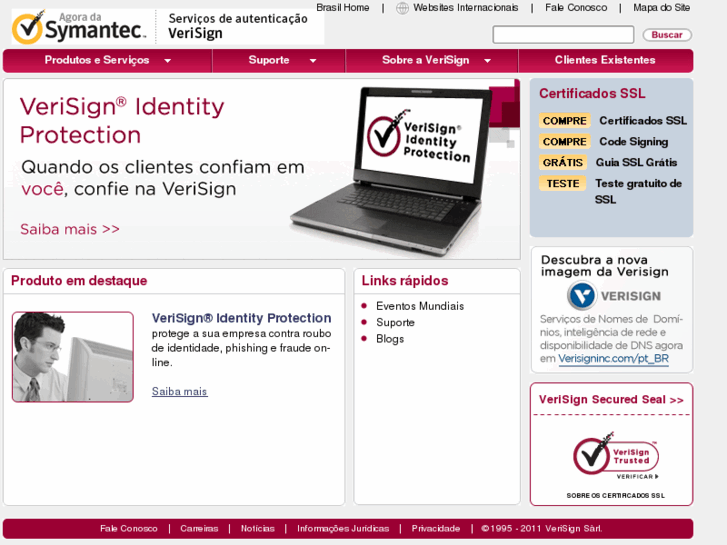Open the Code Signing link
This screenshot has height=545, width=727.
point(633,142)
